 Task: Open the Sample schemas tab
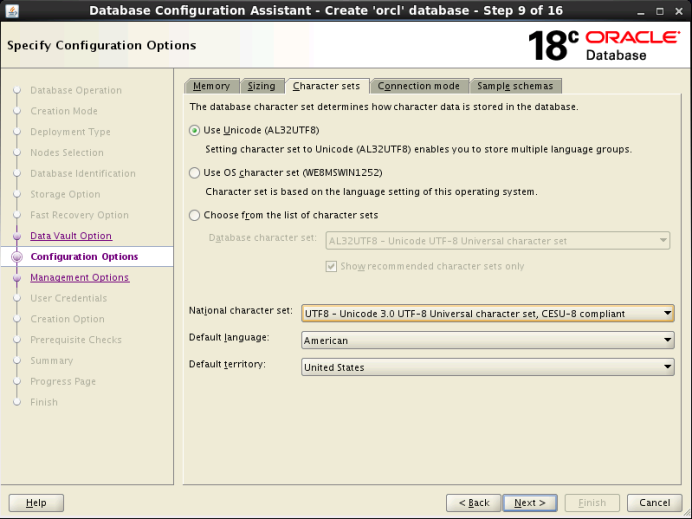click(515, 86)
